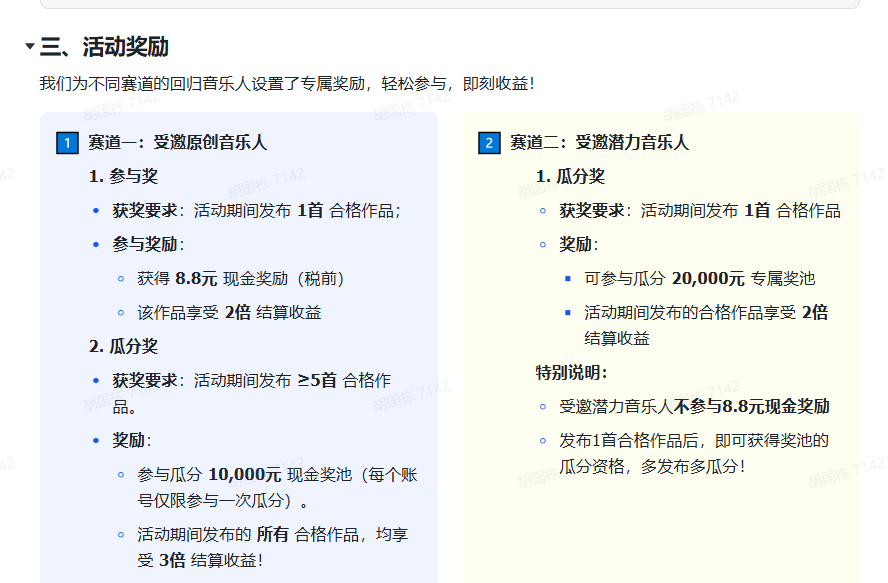Image resolution: width=888 pixels, height=583 pixels.
Task: Select the 1. 瓜分奖 subheading in 赛道二
Action: [570, 177]
